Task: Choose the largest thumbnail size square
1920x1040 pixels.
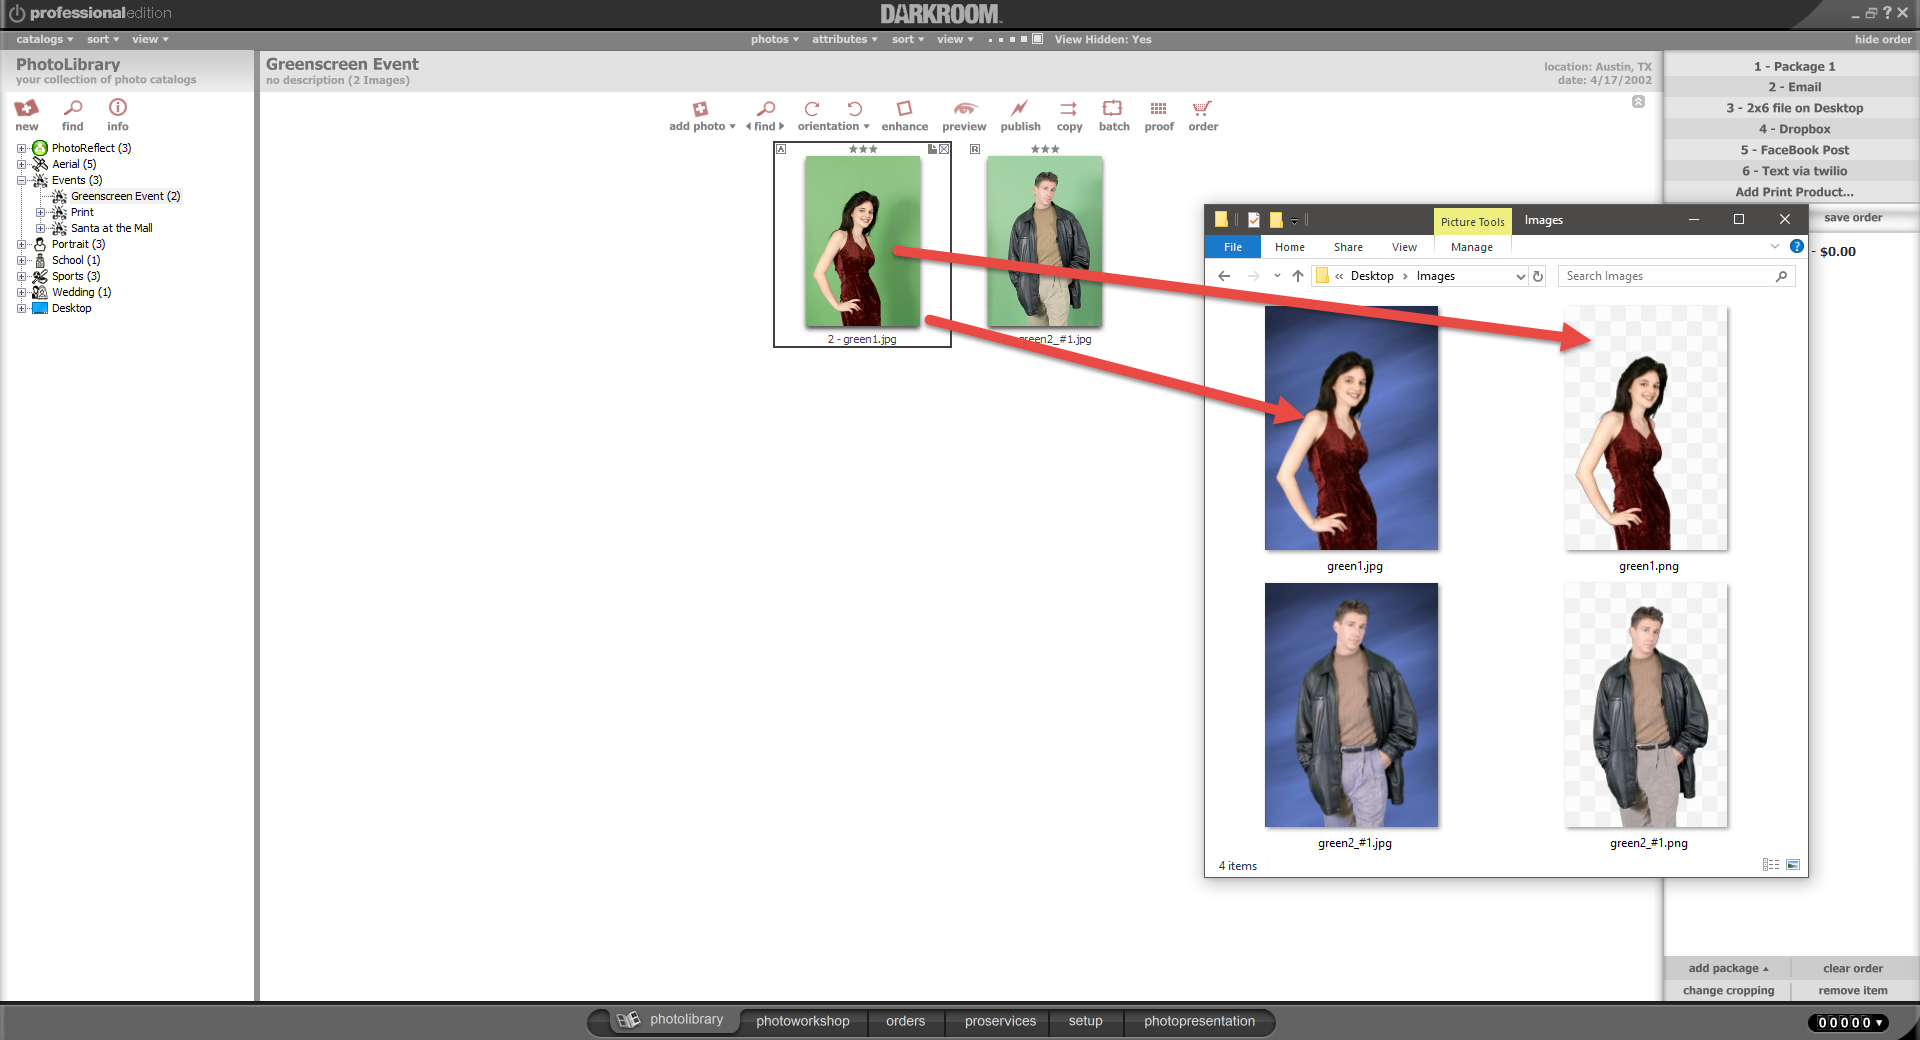Action: tap(1038, 39)
